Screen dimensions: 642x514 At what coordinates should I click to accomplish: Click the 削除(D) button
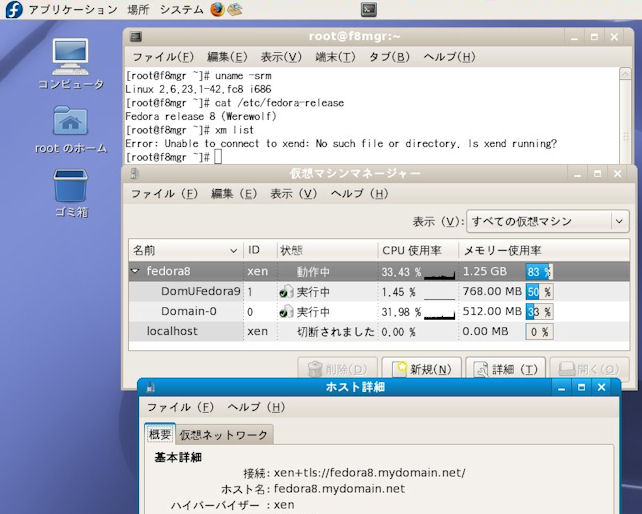coord(337,369)
